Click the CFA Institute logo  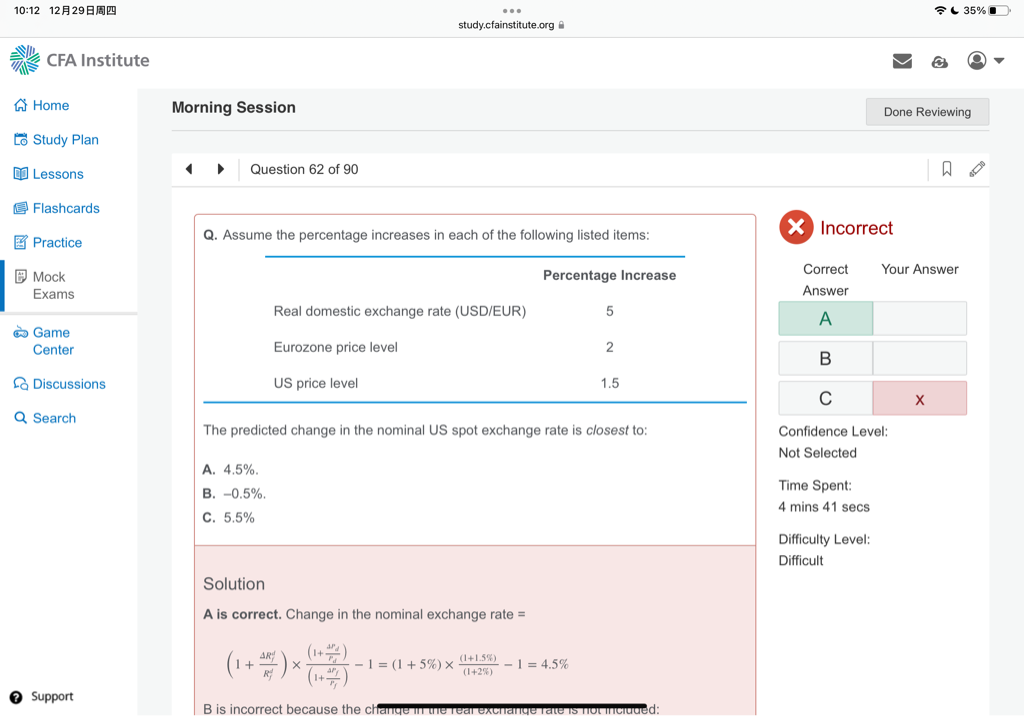click(80, 60)
